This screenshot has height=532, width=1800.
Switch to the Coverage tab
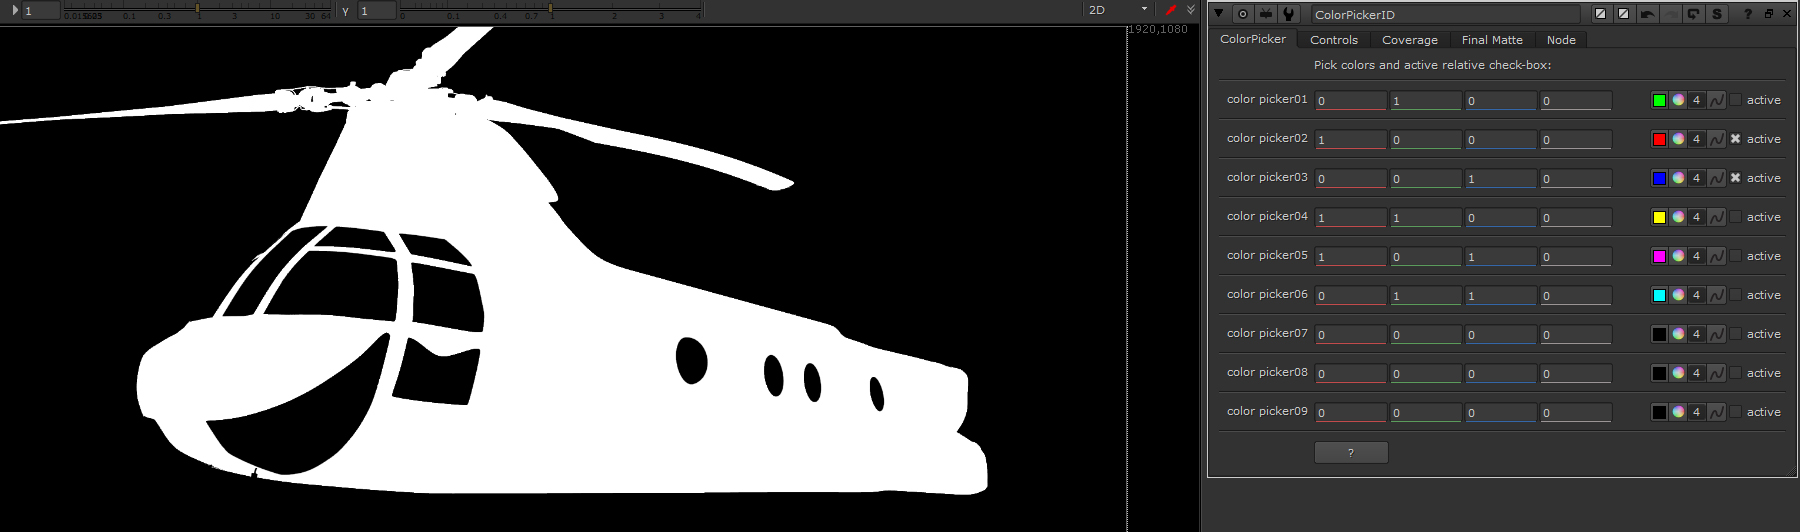(1409, 40)
